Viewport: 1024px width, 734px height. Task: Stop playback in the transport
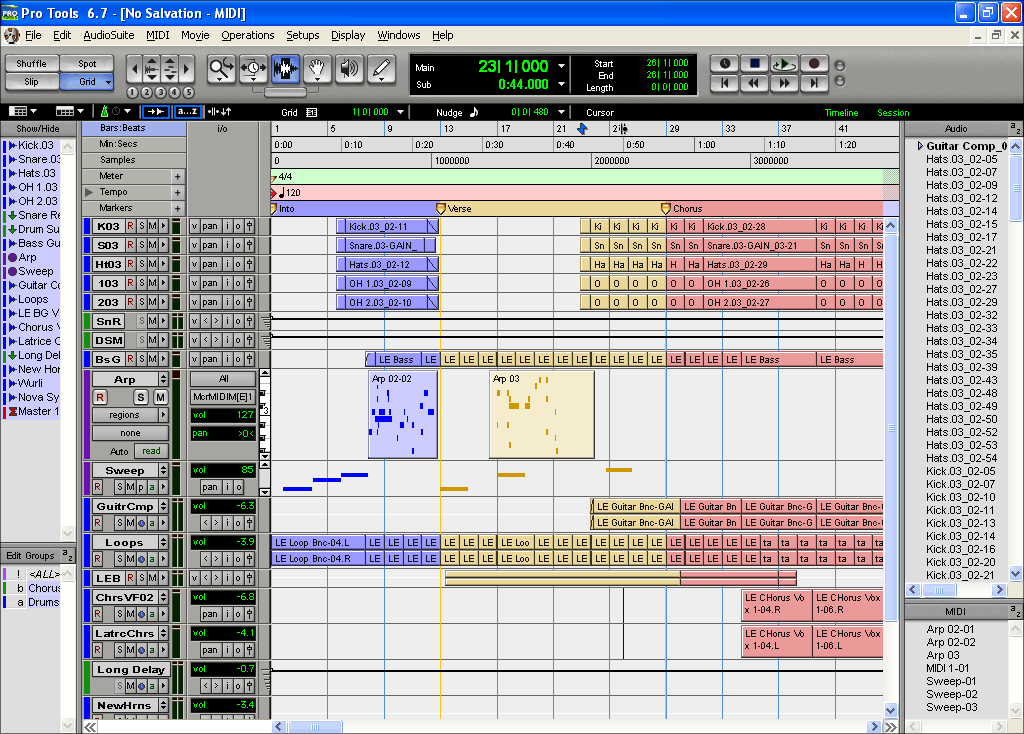(754, 63)
